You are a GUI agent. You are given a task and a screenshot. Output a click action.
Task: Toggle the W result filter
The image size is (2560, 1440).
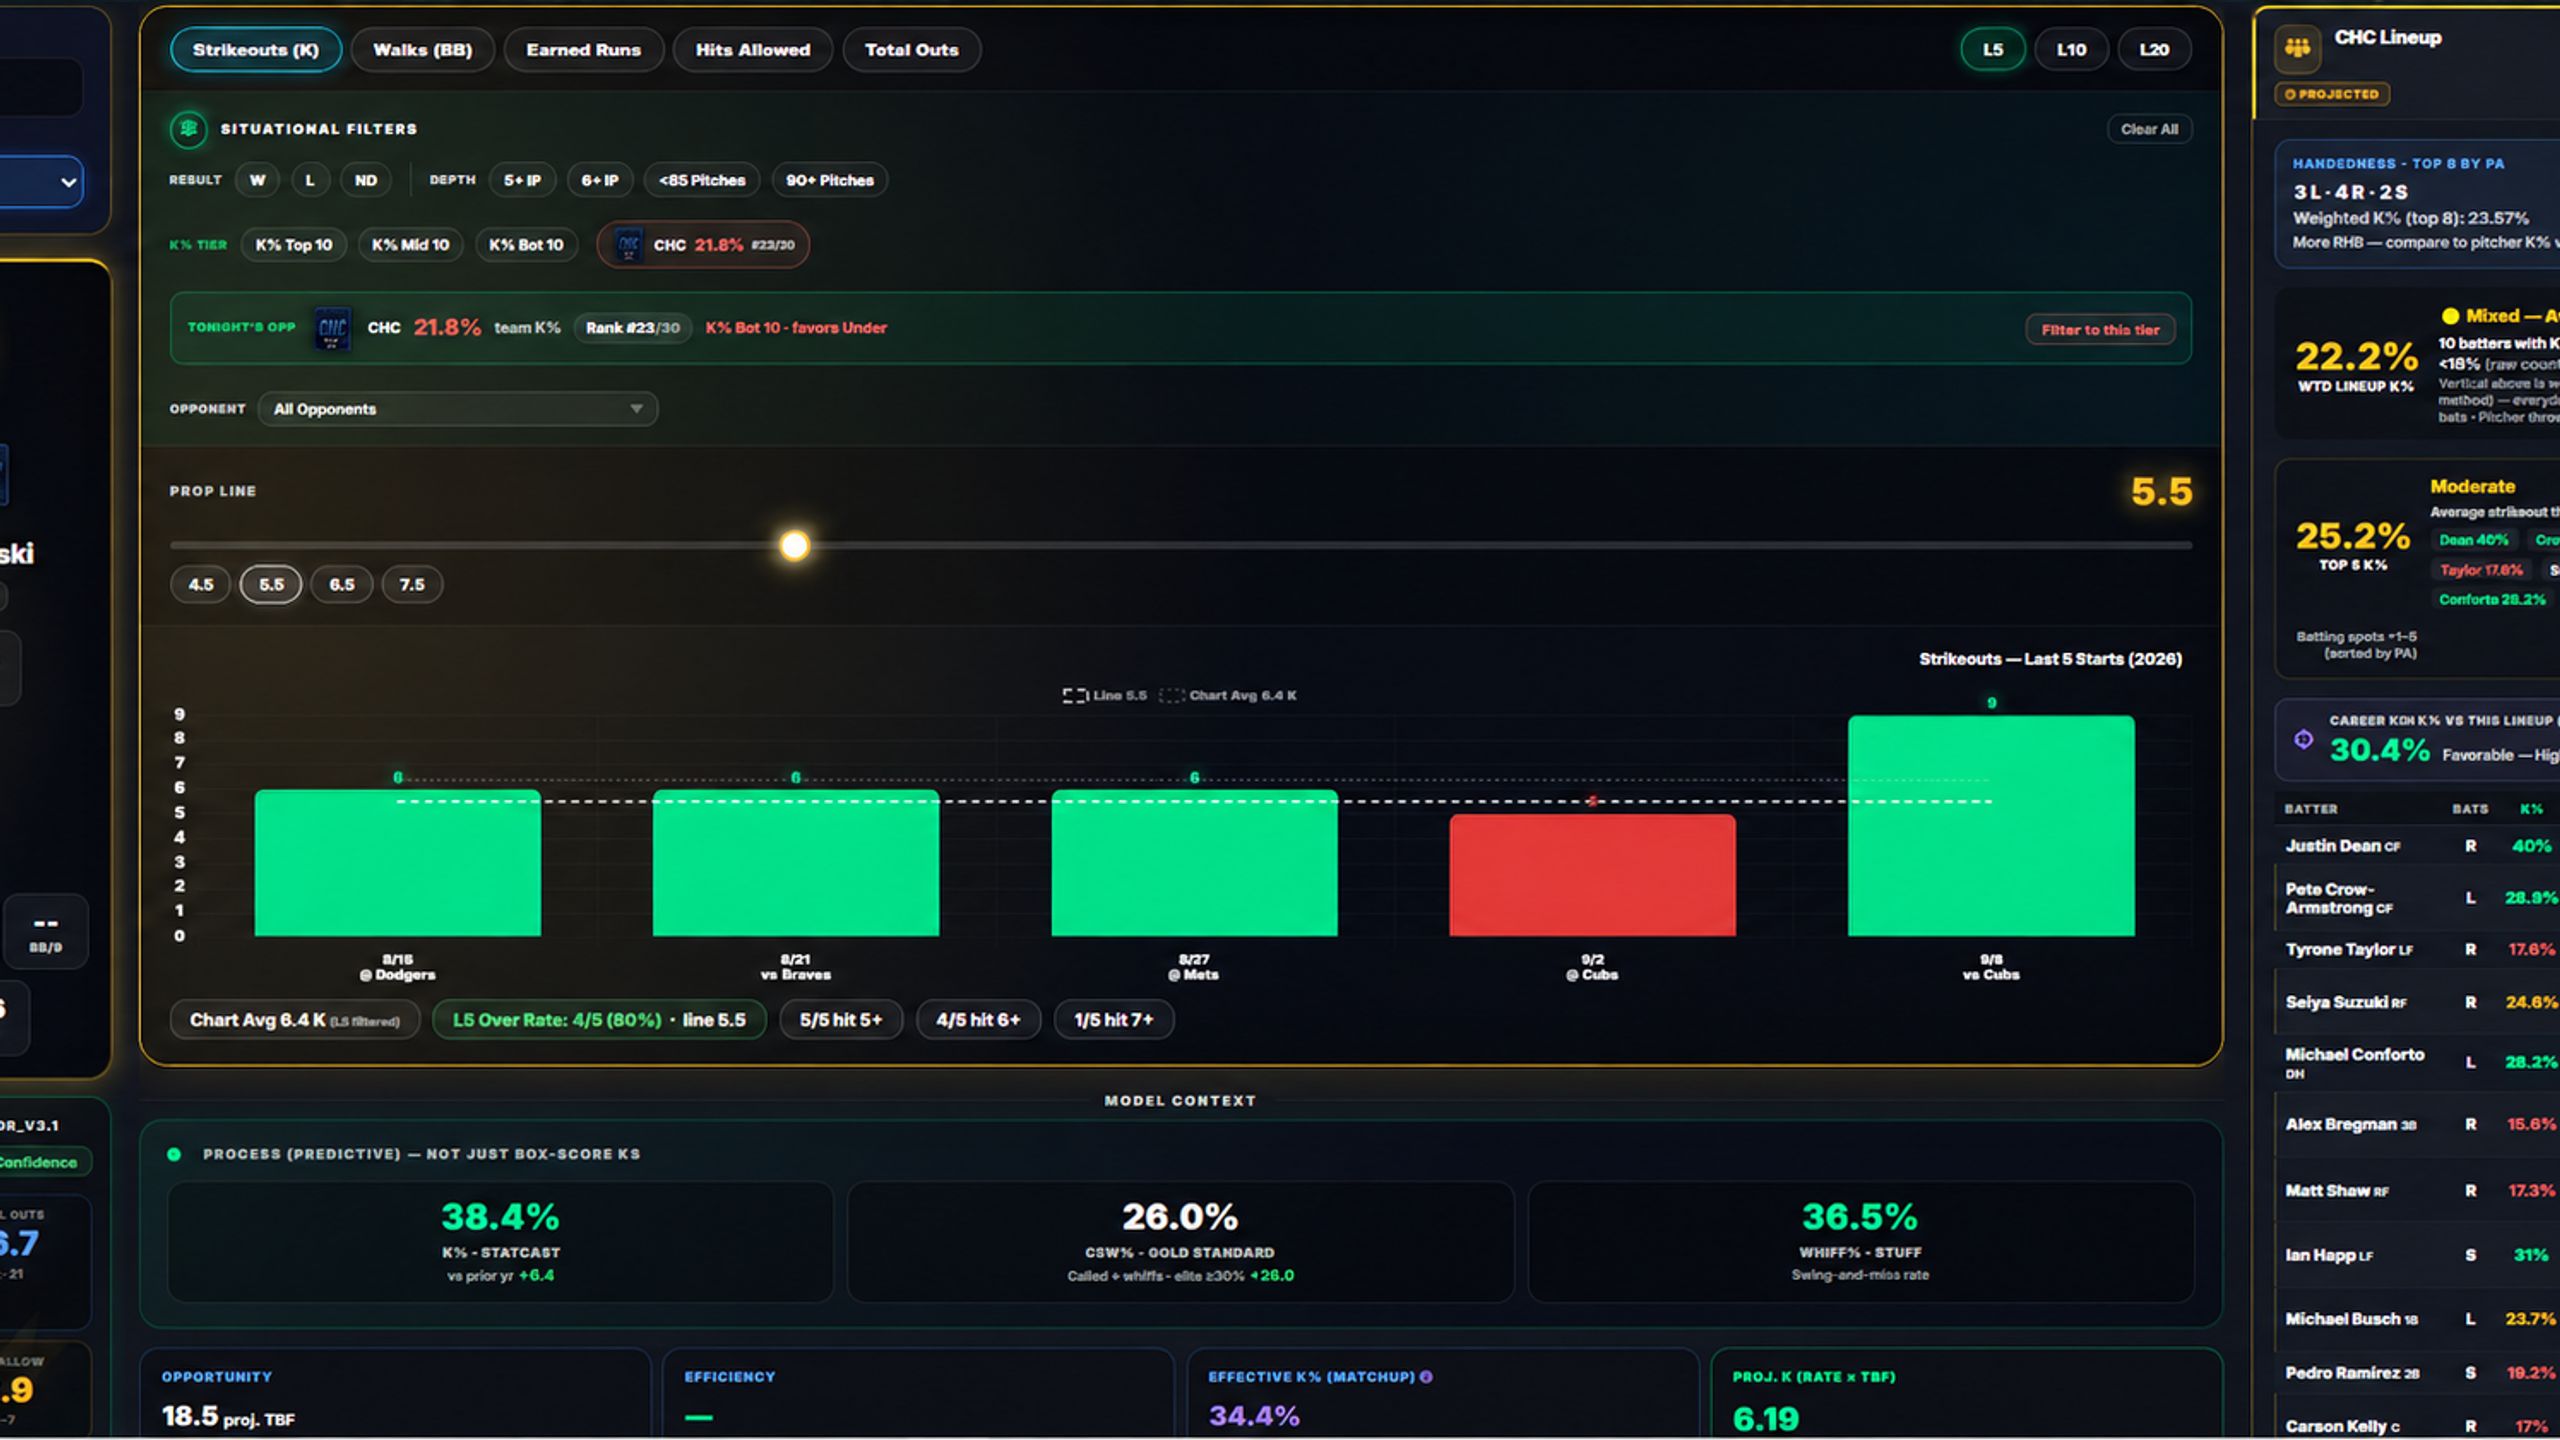tap(257, 180)
